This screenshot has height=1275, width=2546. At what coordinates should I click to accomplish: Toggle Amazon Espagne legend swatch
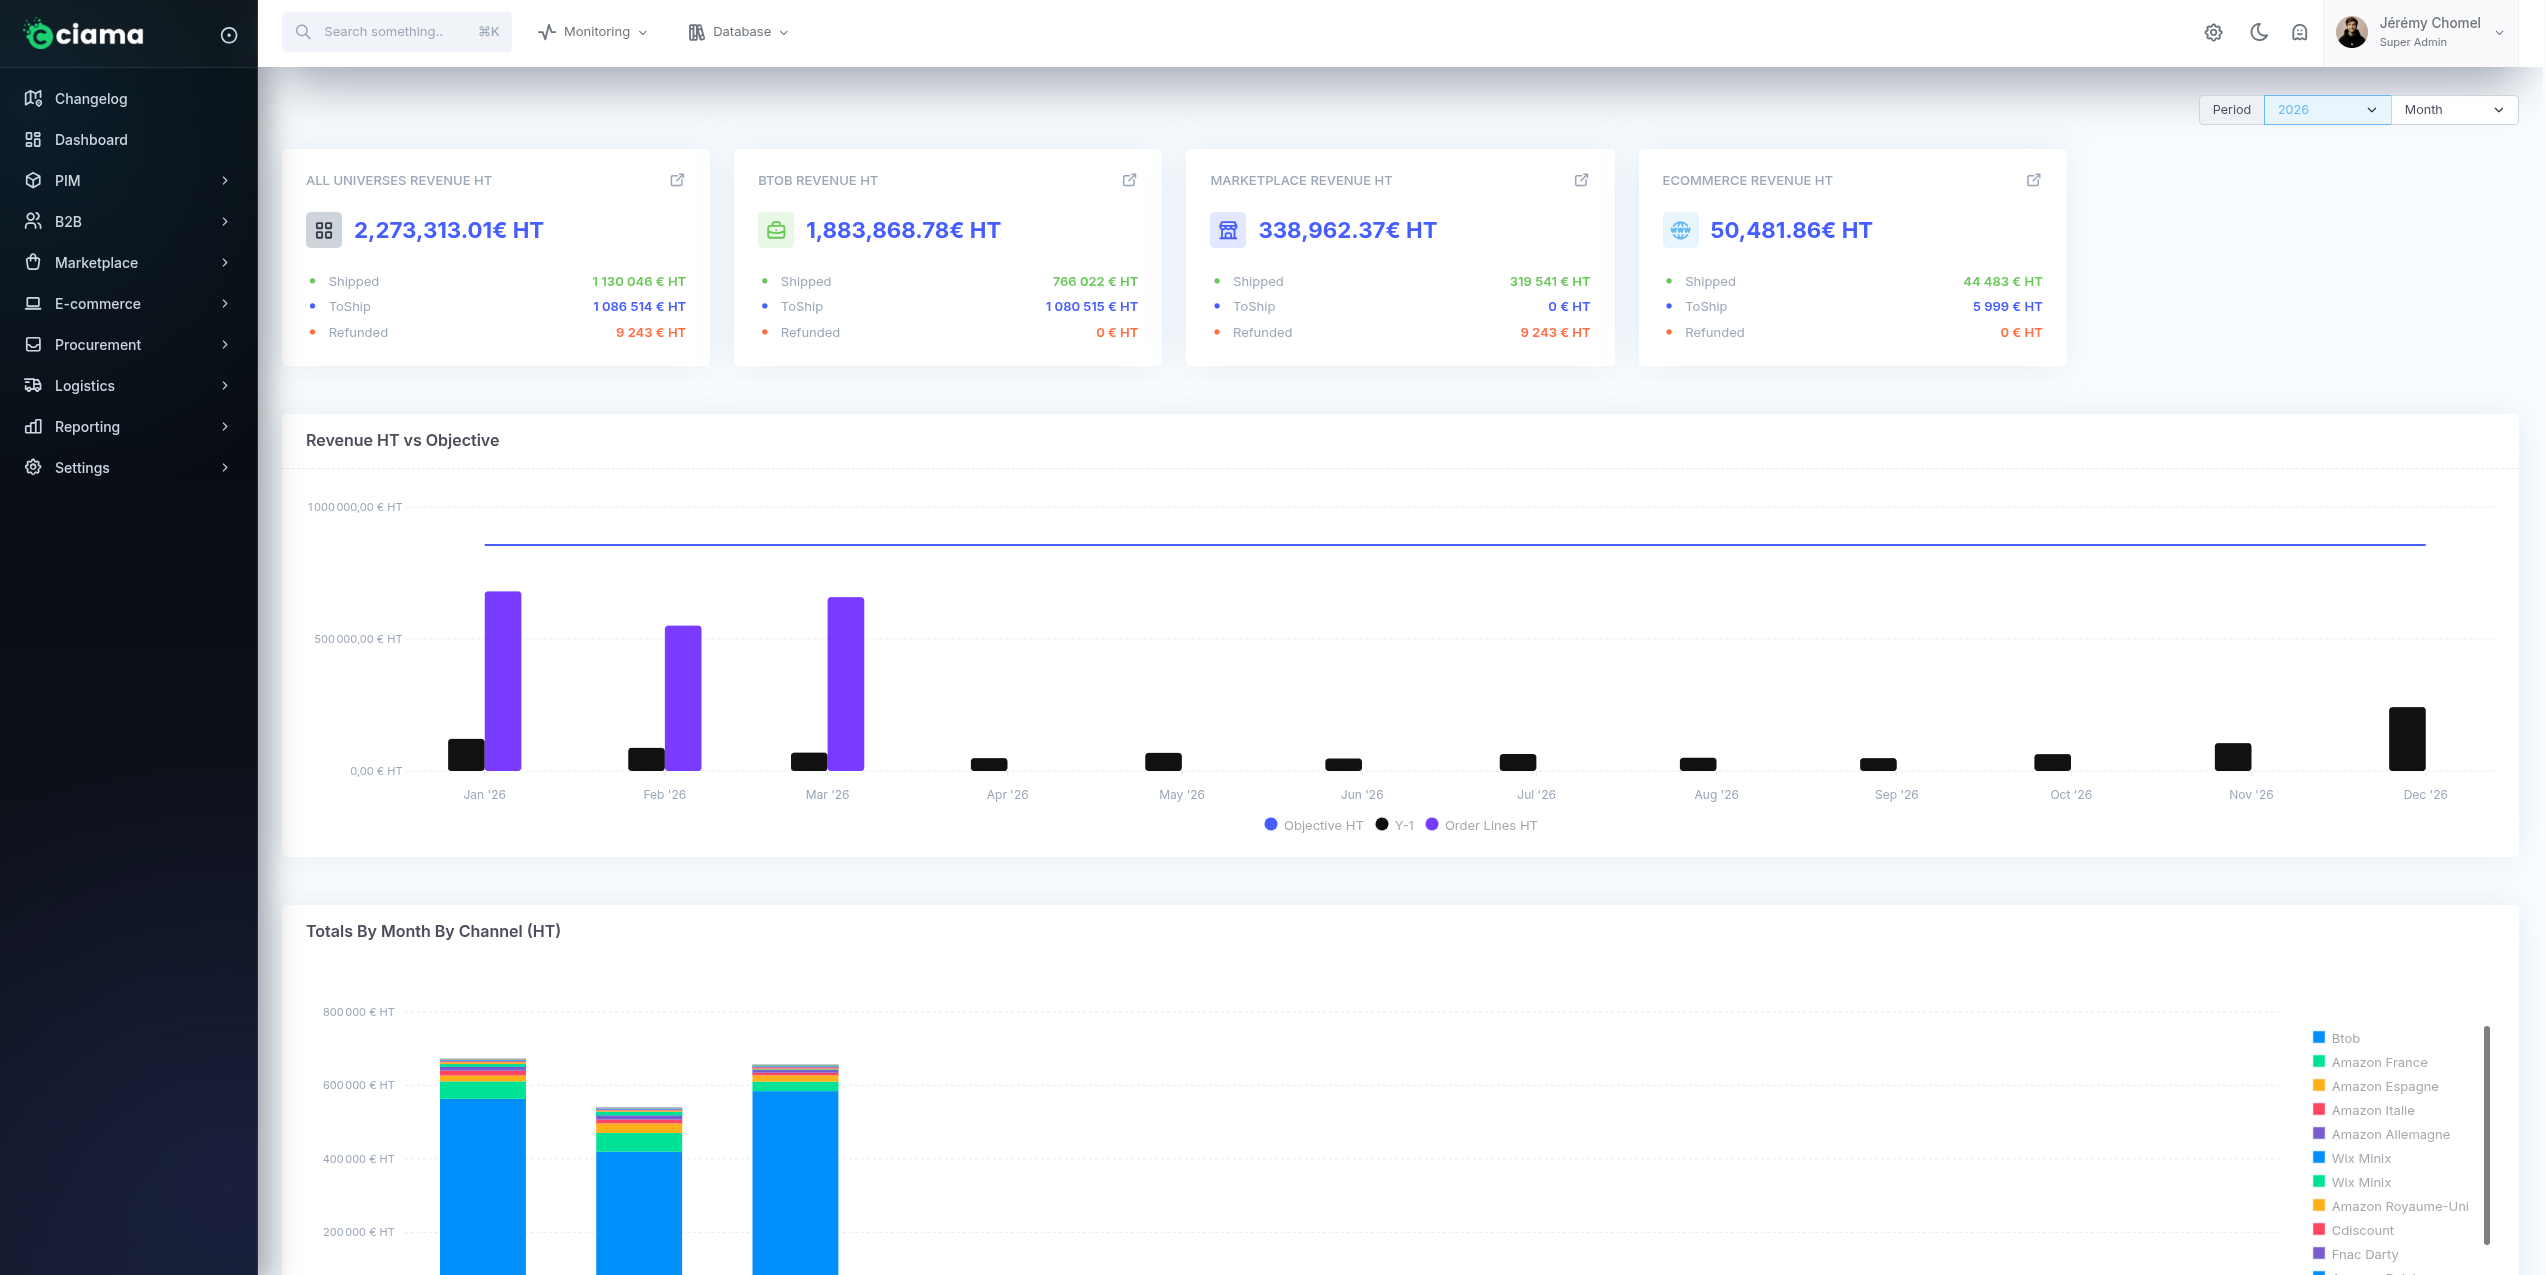(2318, 1085)
